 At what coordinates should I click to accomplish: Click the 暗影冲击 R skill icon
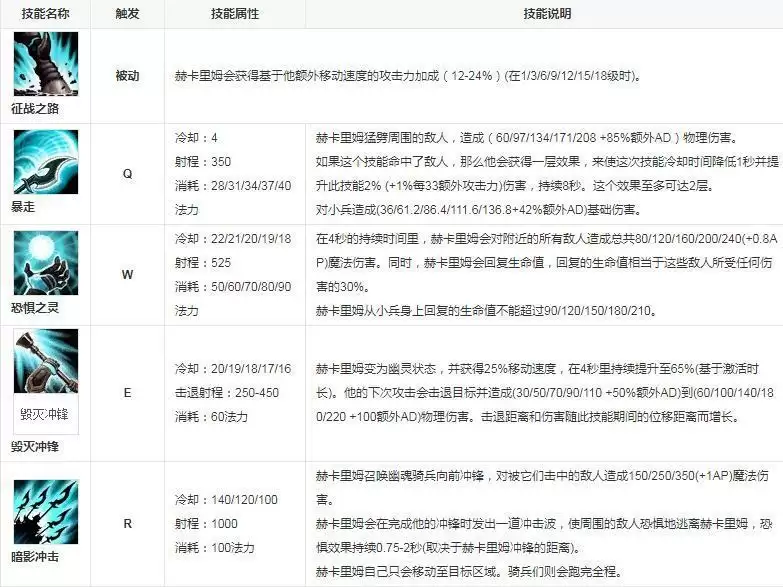pyautogui.click(x=46, y=512)
